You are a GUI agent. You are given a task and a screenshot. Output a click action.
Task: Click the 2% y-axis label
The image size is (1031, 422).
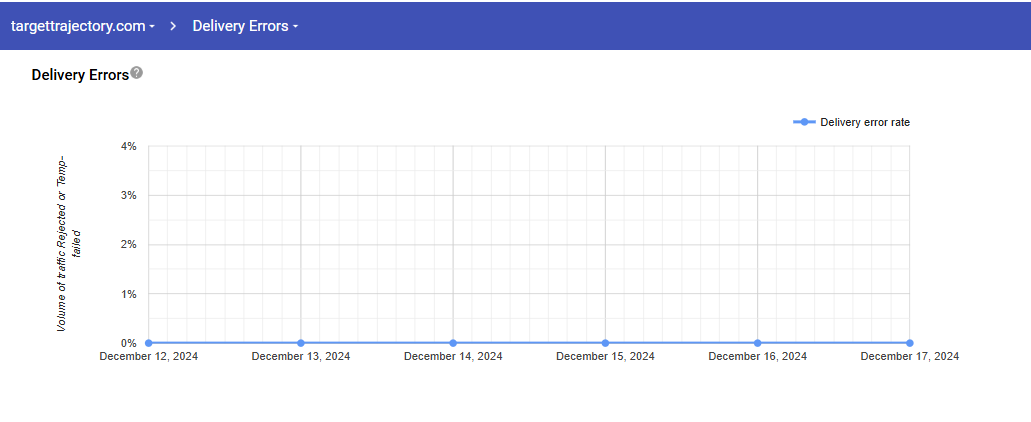[x=128, y=245]
